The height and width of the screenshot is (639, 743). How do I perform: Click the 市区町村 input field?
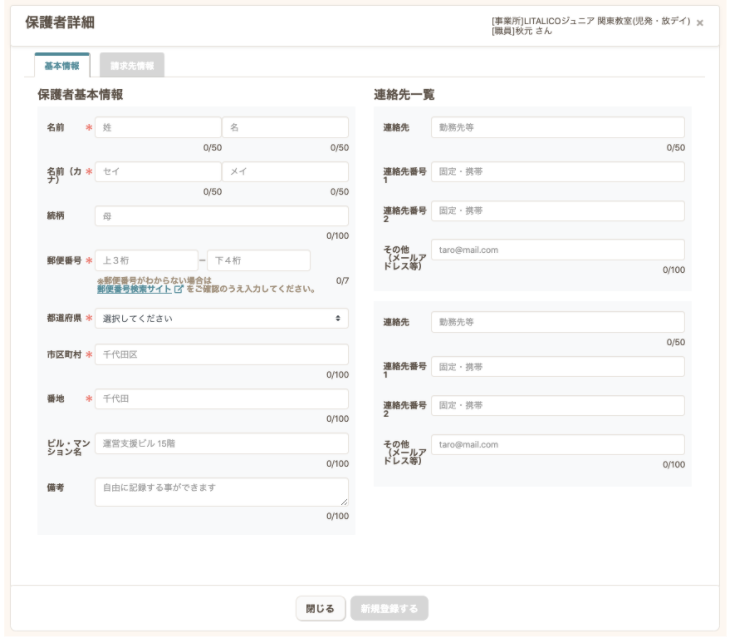coord(222,355)
